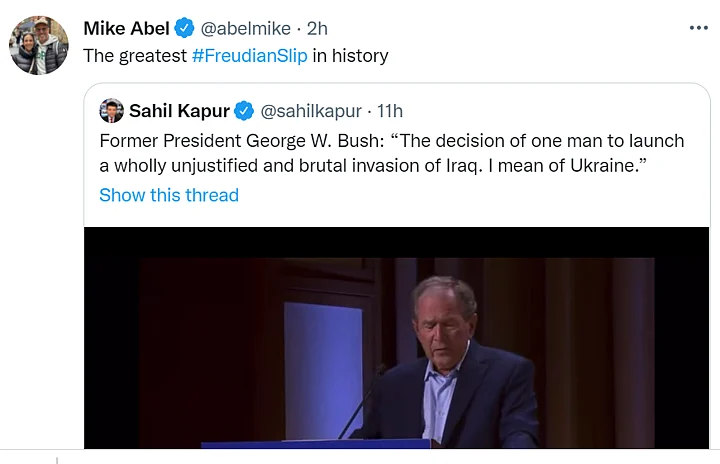
Task: Open the quoted tweet's 11h timestamp
Action: 390,111
